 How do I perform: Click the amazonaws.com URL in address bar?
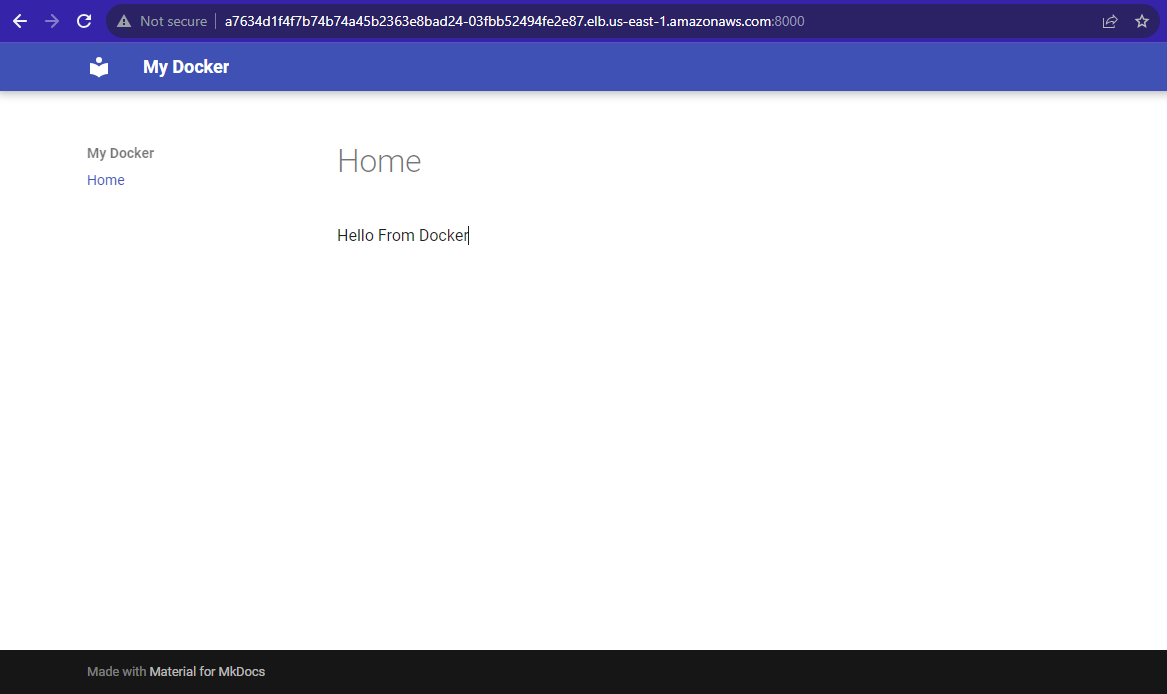pos(514,22)
